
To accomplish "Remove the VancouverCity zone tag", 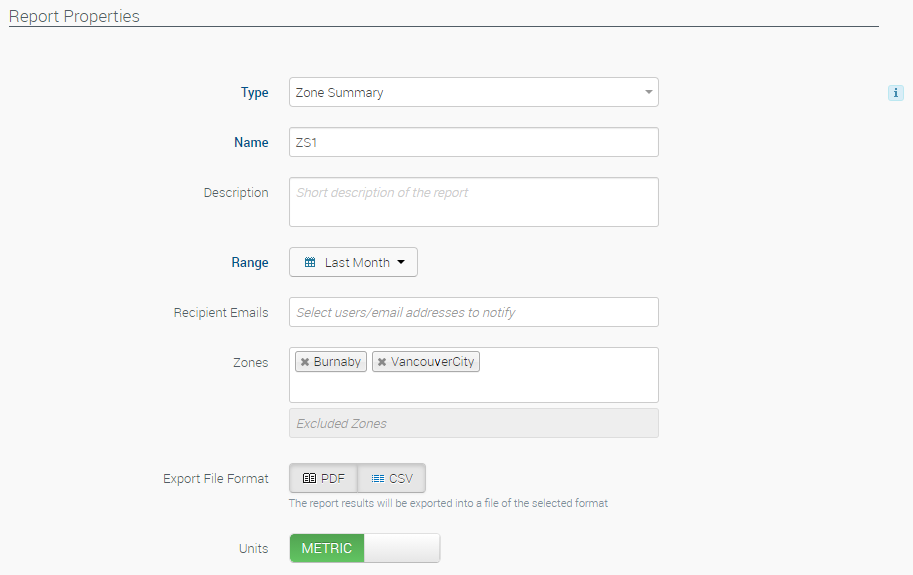I will [382, 362].
